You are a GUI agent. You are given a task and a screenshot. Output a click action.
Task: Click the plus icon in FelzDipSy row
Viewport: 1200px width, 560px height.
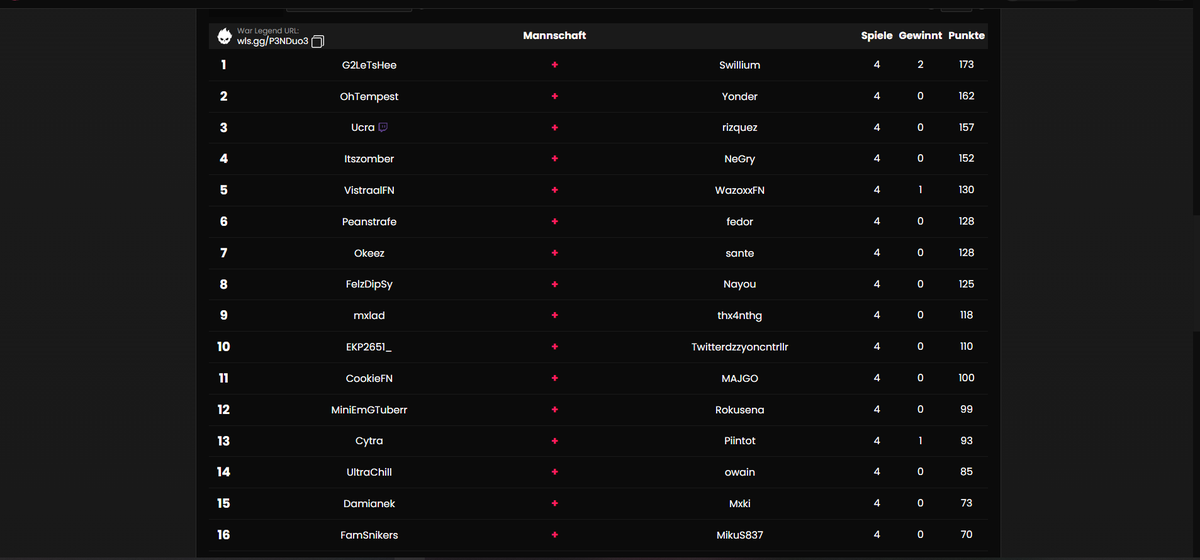click(554, 284)
